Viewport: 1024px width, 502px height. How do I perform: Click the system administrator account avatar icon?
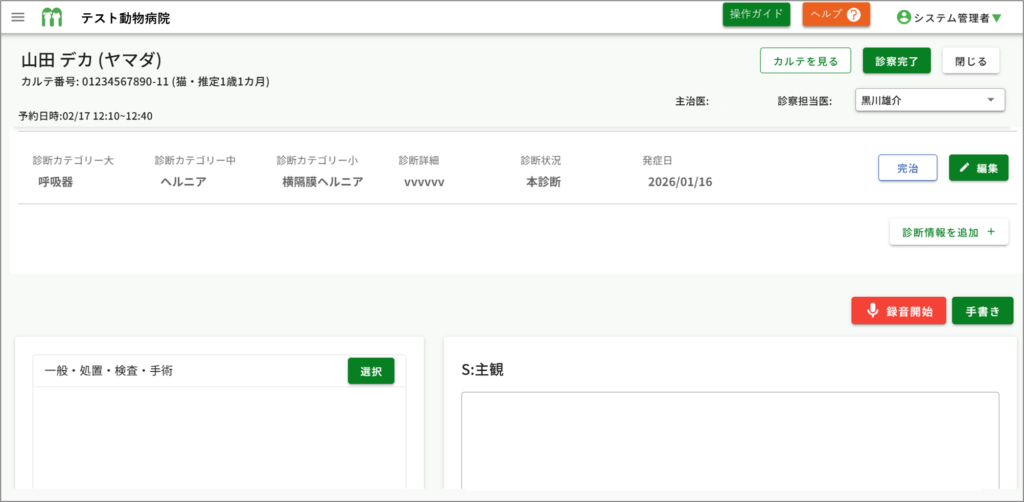[904, 17]
